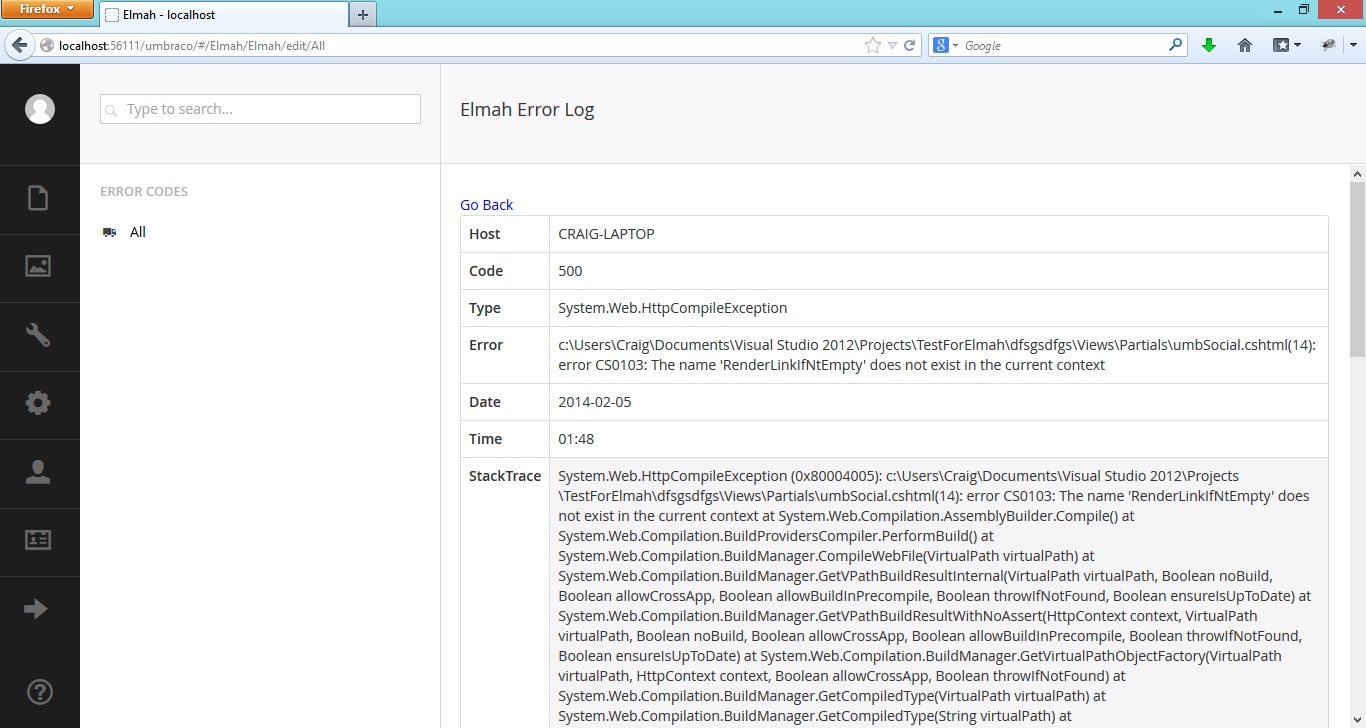This screenshot has width=1366, height=728.
Task: Click the Type row label
Action: pos(485,308)
